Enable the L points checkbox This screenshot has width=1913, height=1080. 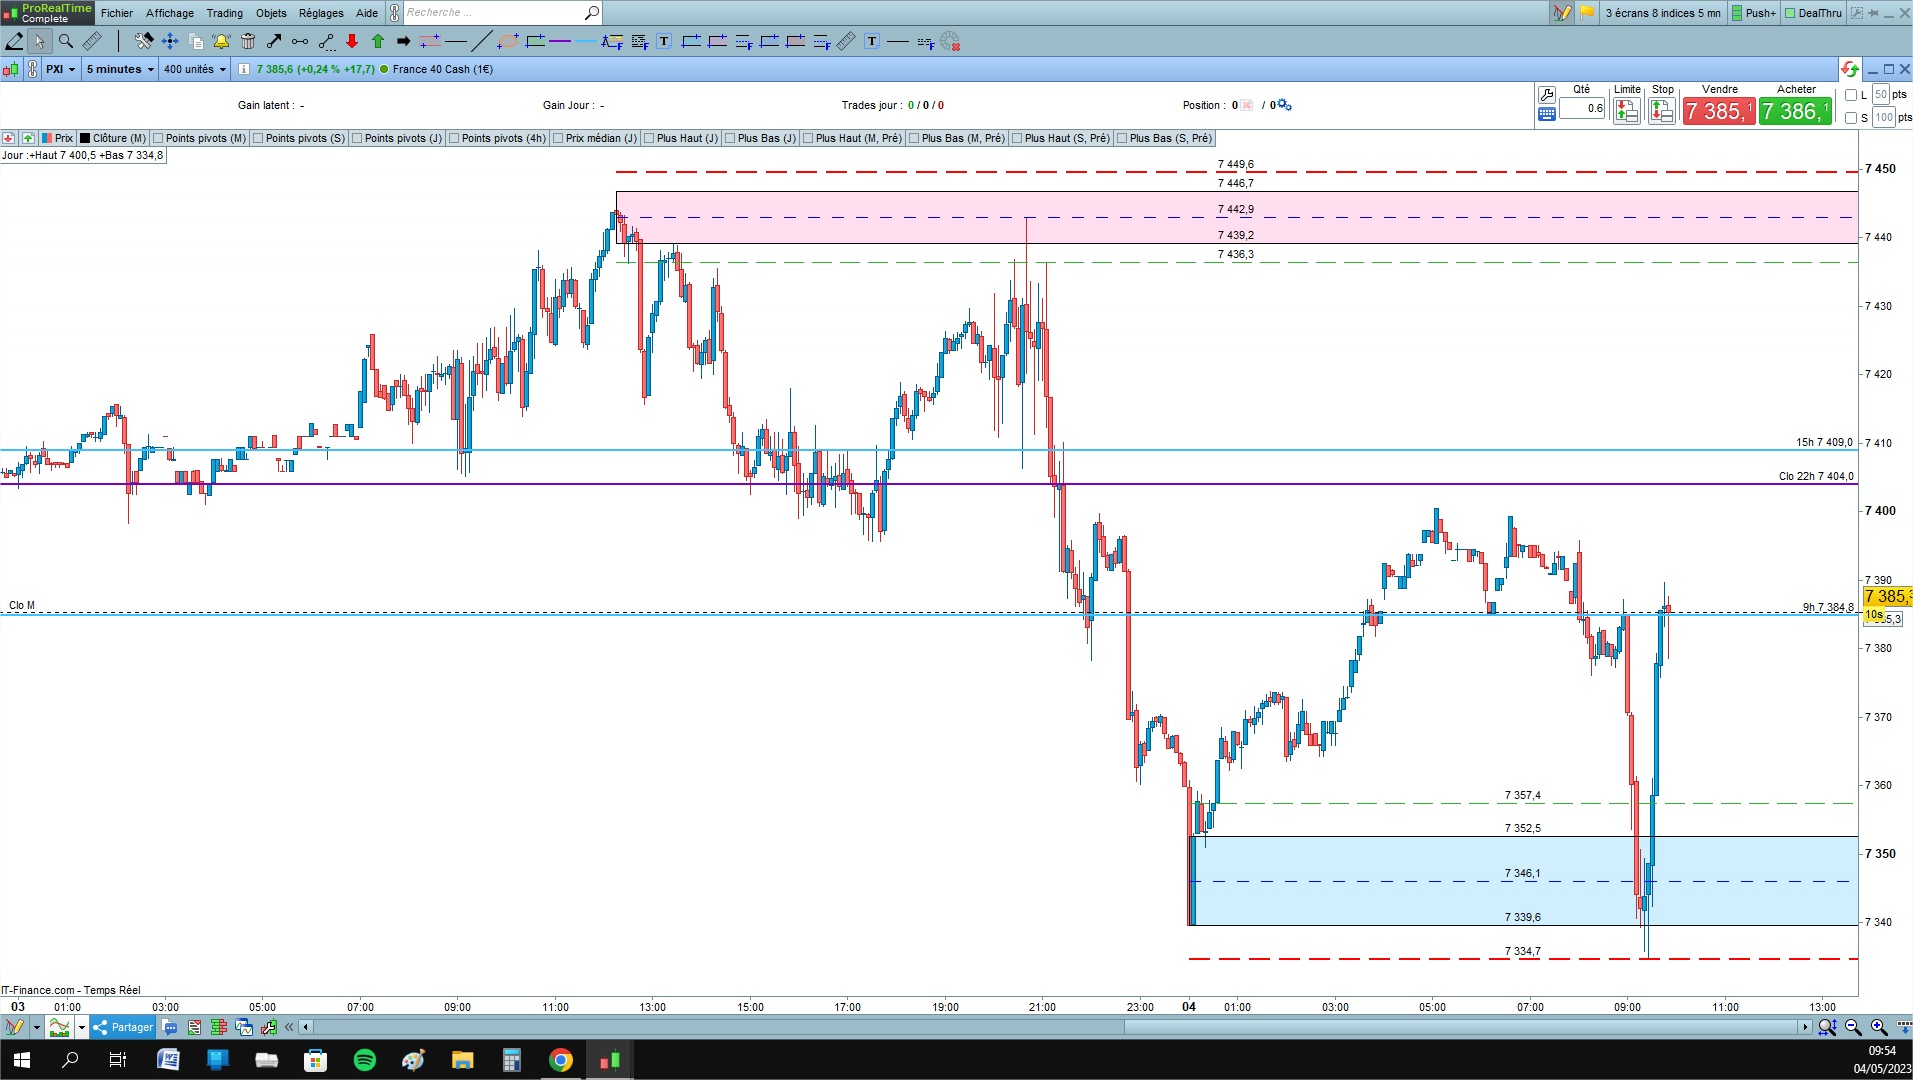point(1851,95)
